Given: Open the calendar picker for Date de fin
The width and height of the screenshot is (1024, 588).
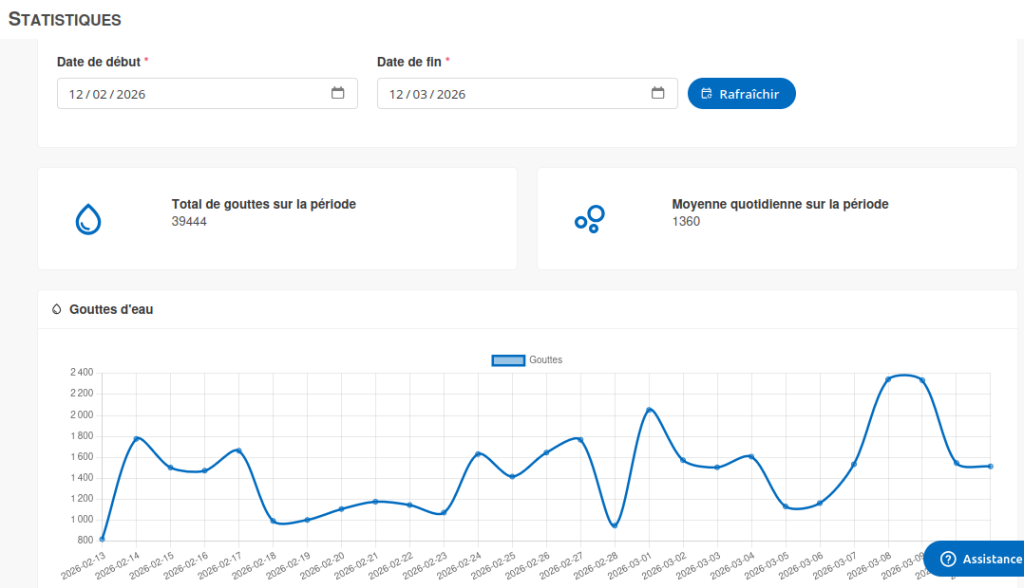Looking at the screenshot, I should point(658,94).
